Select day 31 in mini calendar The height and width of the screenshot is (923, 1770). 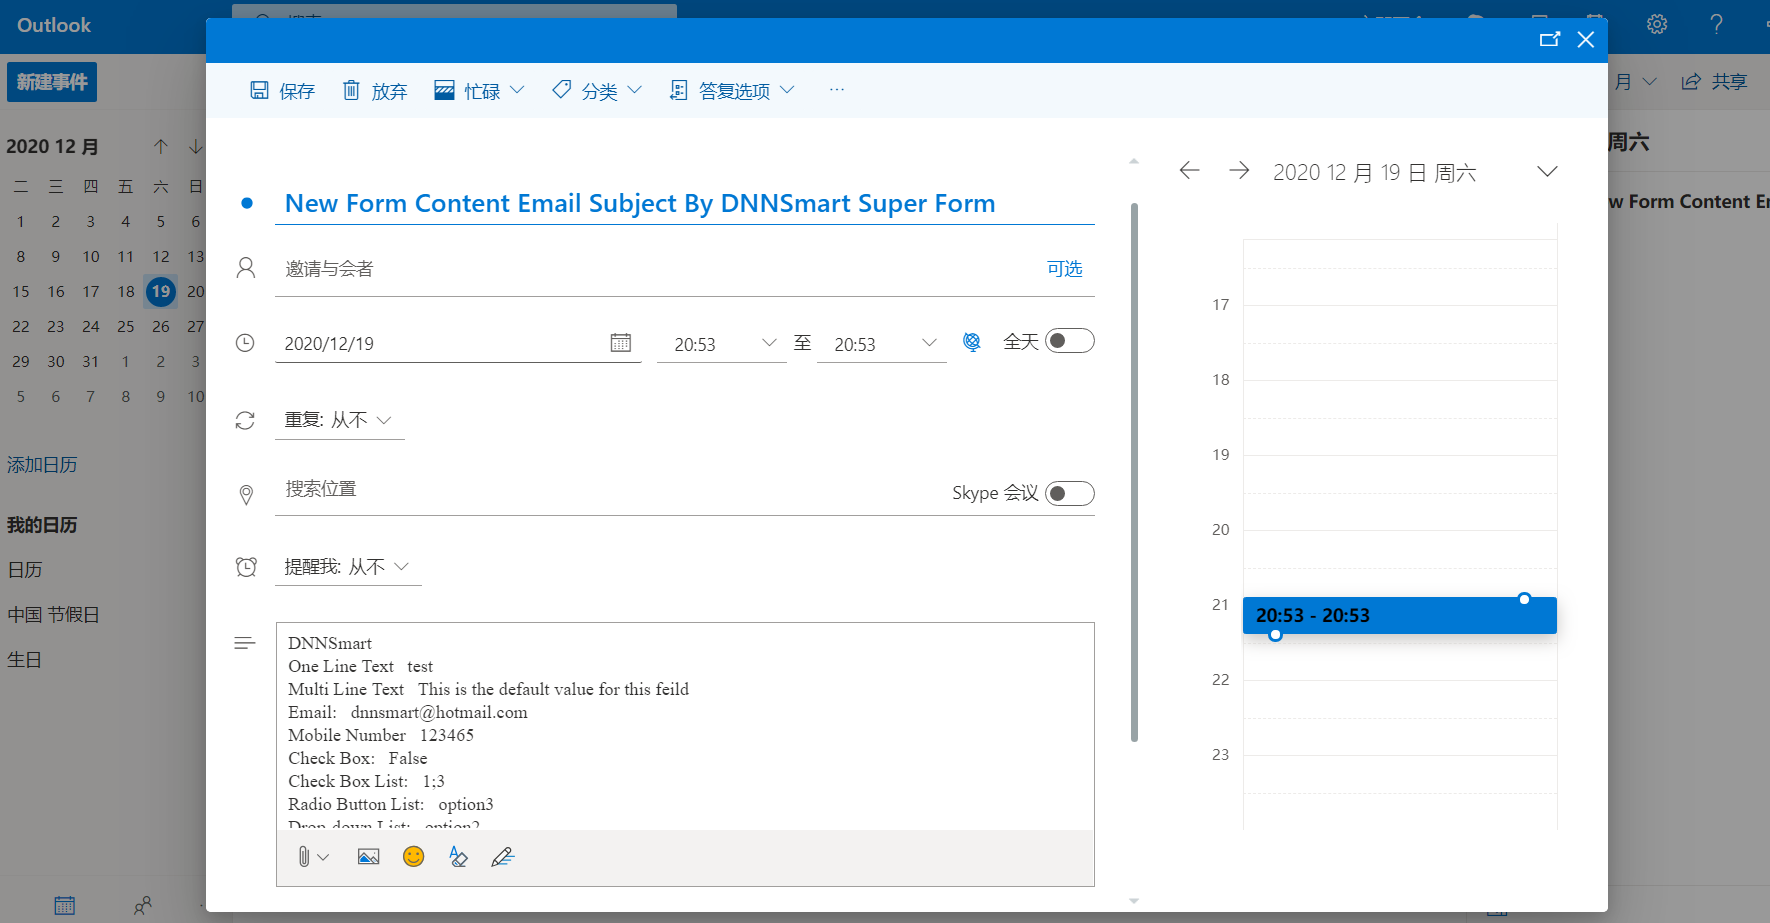pos(91,362)
